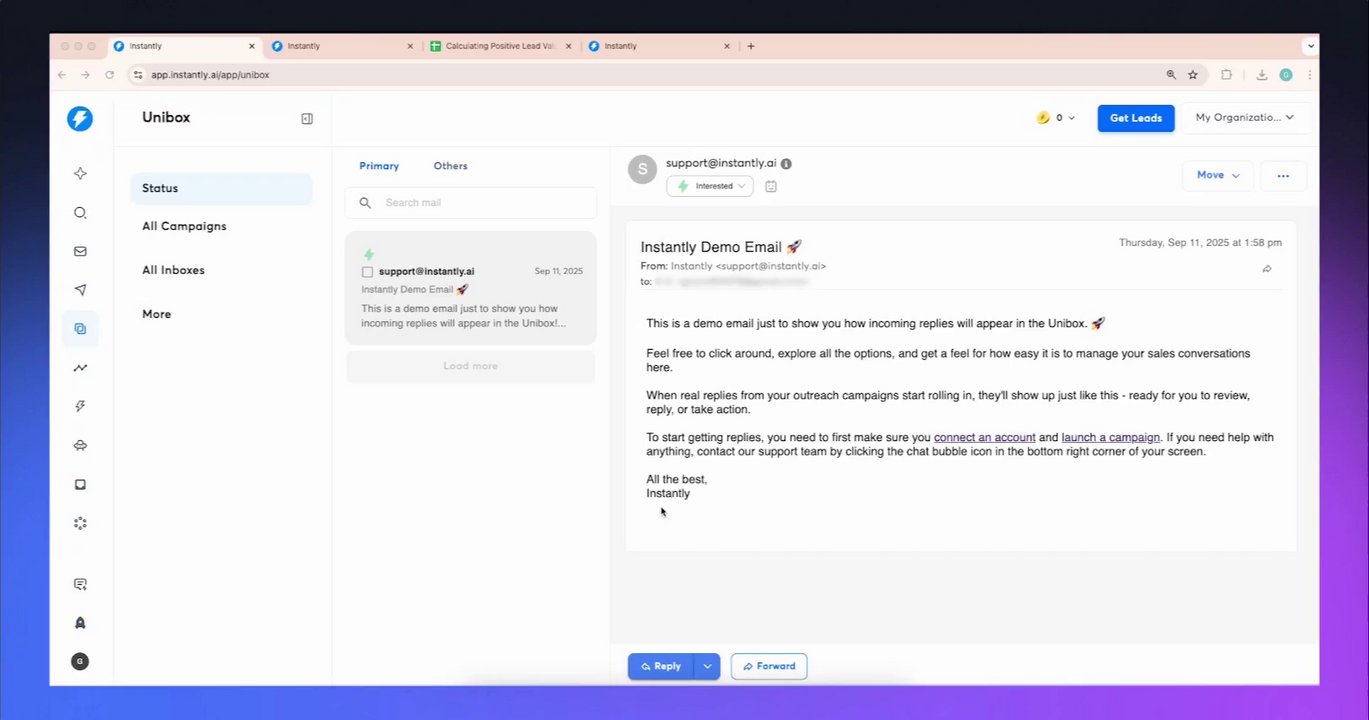Open the browser downloads icon
Image resolution: width=1369 pixels, height=720 pixels.
pos(1262,74)
